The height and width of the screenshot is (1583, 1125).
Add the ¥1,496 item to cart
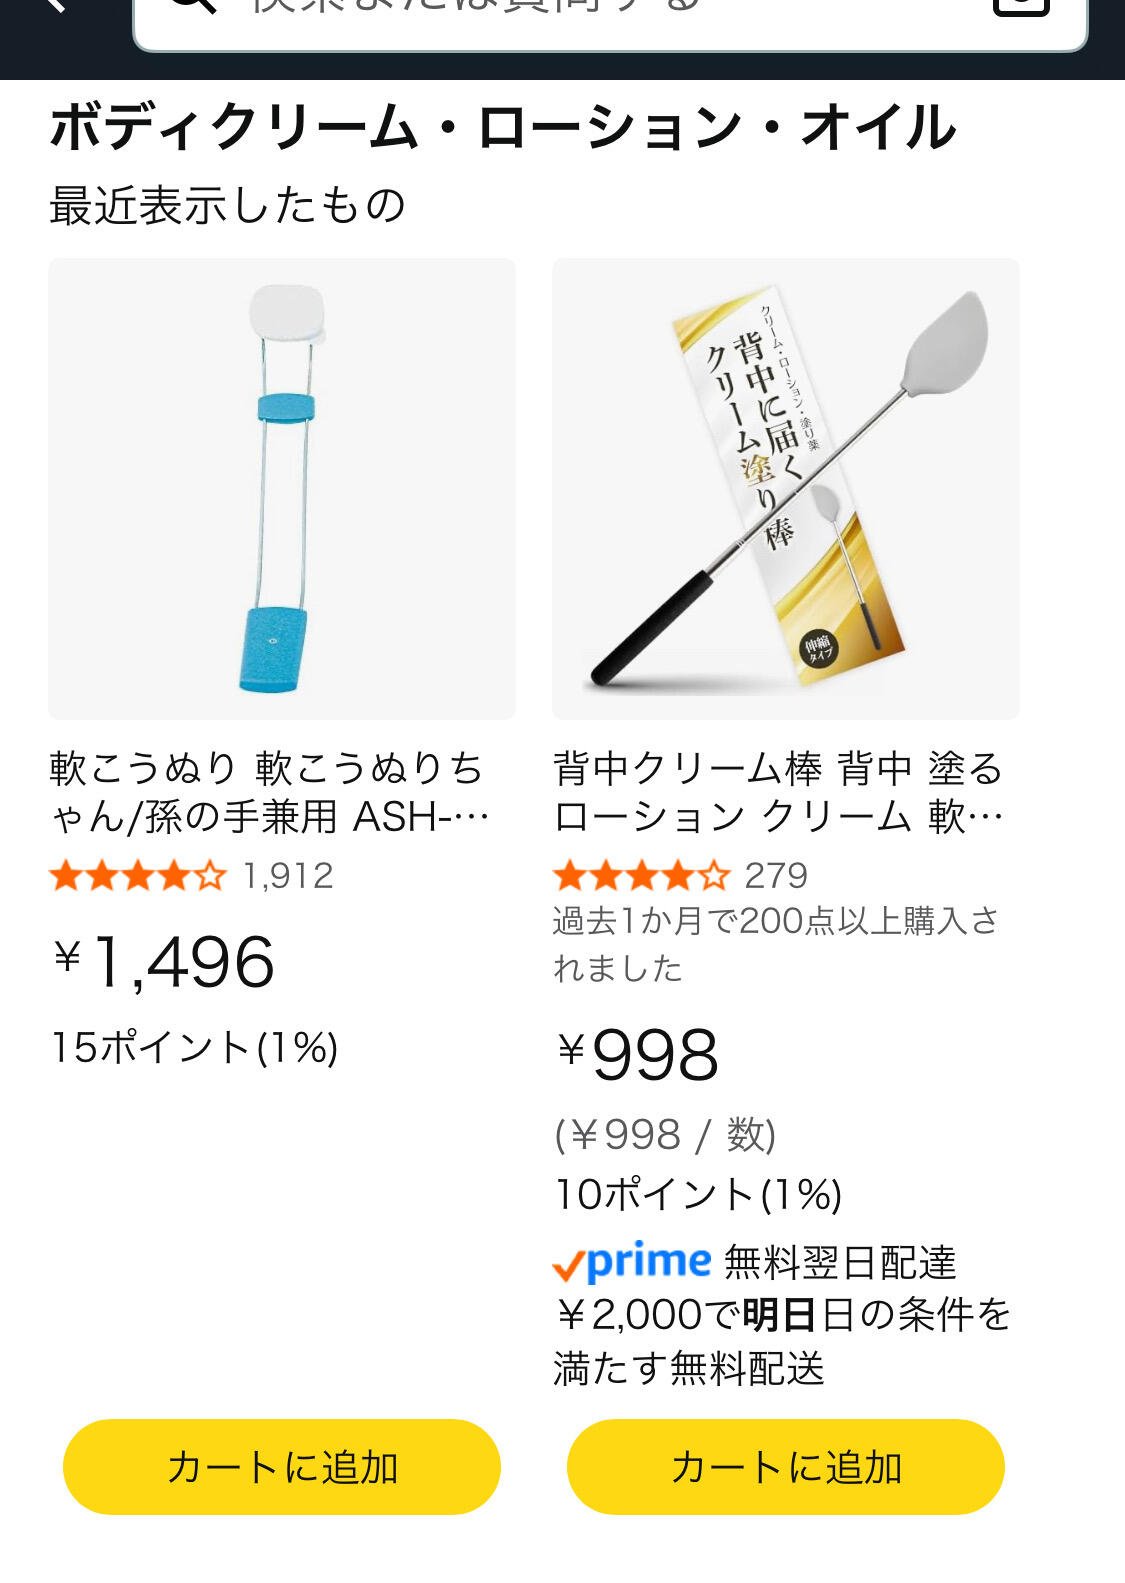(x=282, y=1467)
